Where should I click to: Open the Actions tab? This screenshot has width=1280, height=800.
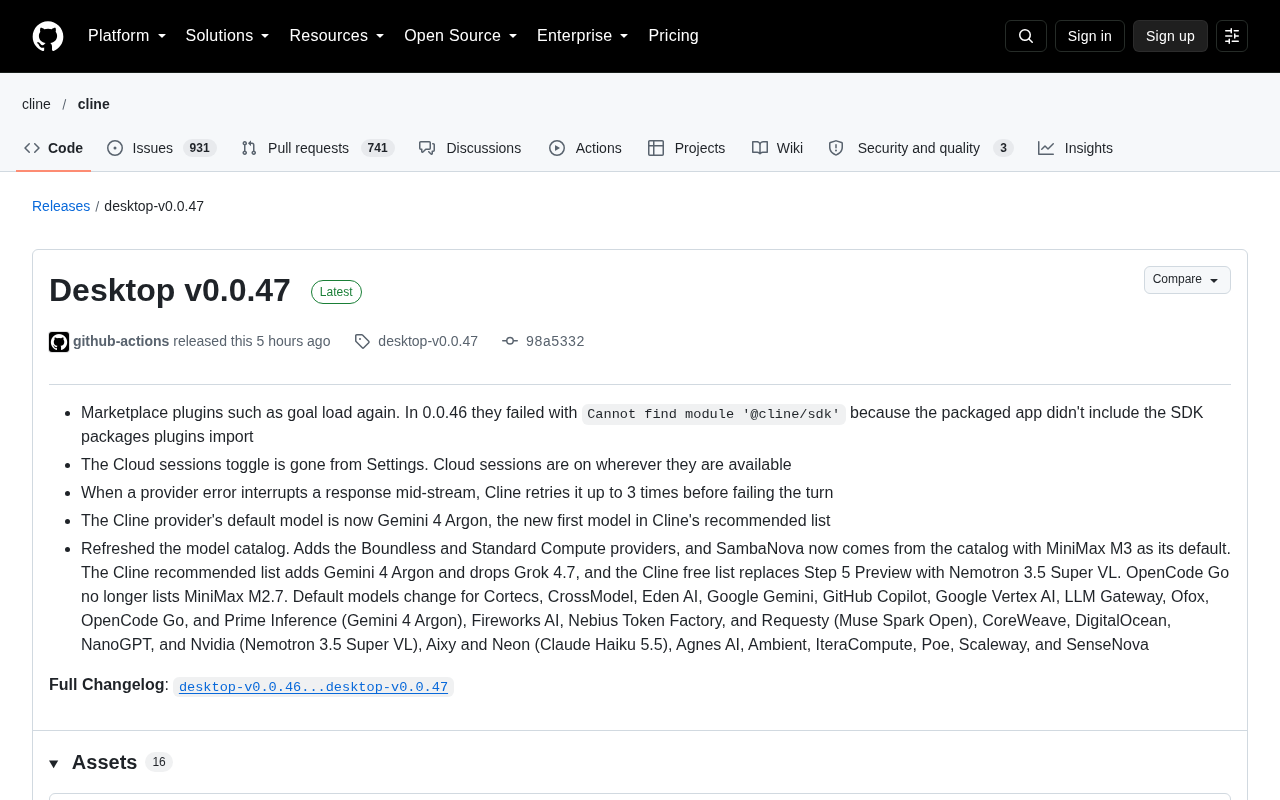tap(585, 148)
